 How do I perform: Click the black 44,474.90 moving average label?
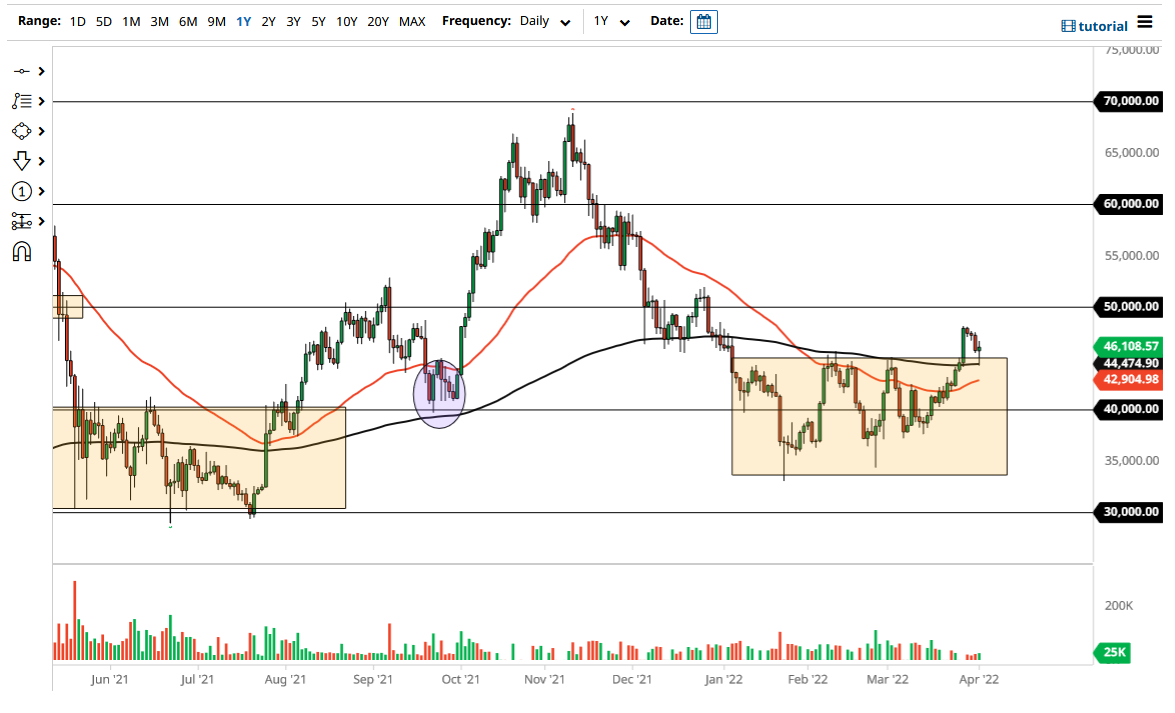pos(1130,364)
